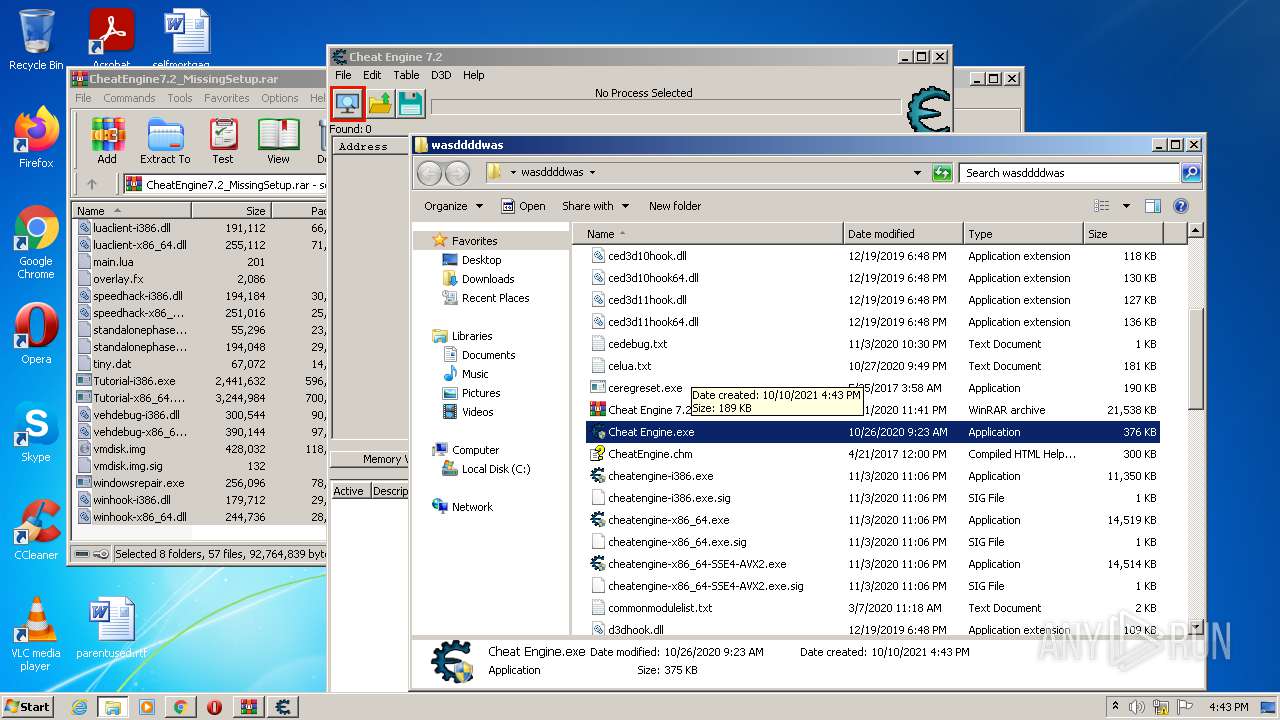Click Explorer search magnifier icon

1190,173
